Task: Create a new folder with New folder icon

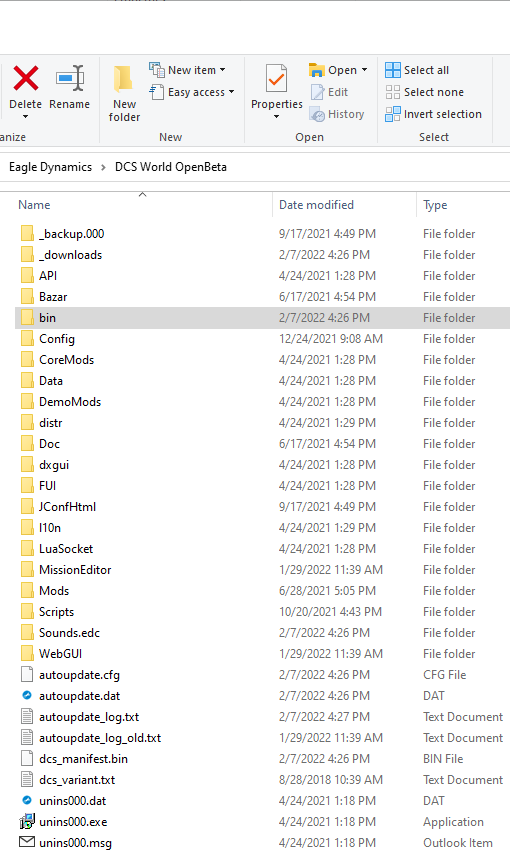Action: coord(124,78)
